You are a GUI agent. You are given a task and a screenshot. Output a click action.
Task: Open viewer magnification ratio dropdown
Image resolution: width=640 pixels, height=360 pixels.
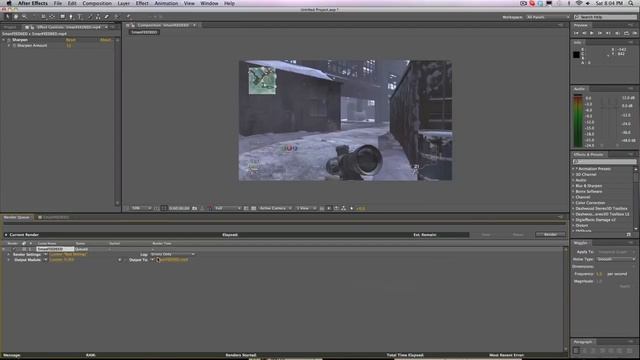(x=141, y=208)
